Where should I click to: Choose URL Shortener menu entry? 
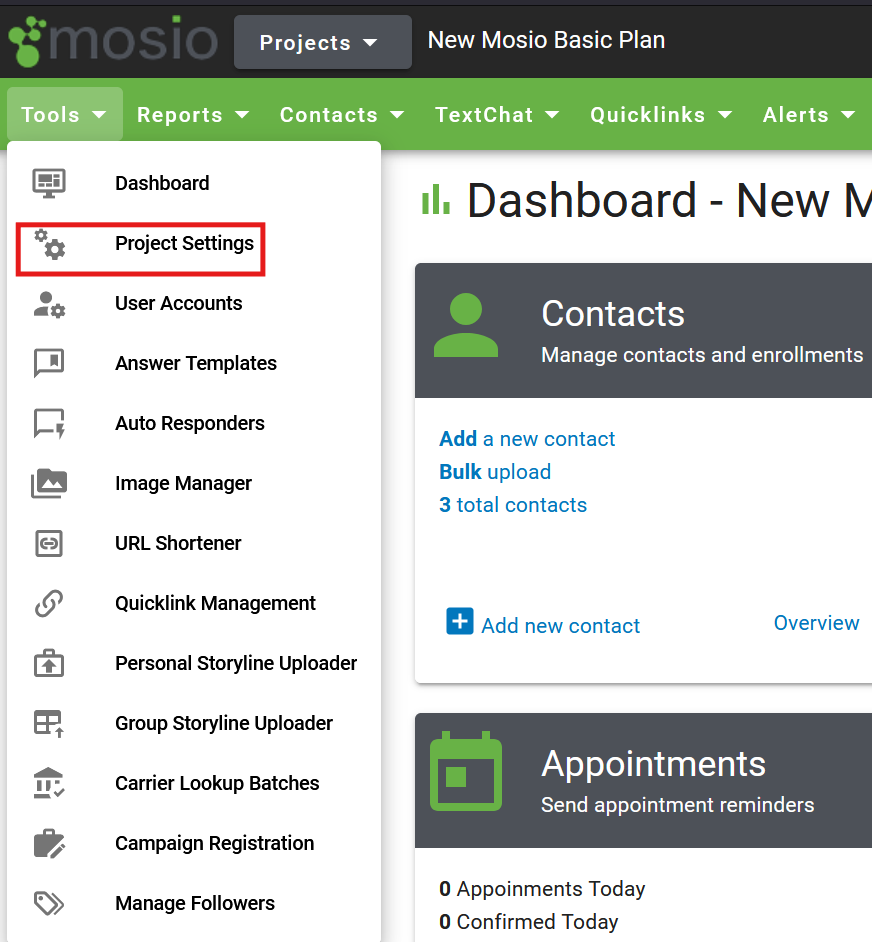pyautogui.click(x=194, y=544)
